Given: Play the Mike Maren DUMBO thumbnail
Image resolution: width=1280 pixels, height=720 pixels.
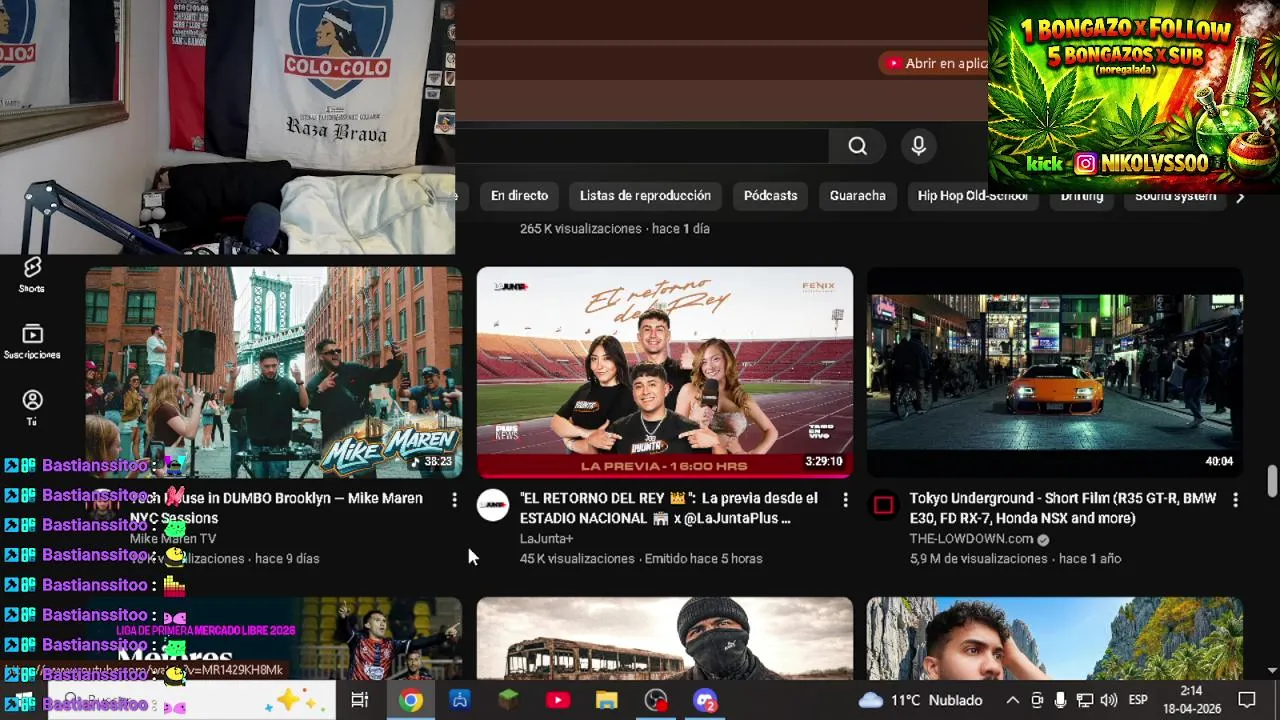Looking at the screenshot, I should click(273, 372).
